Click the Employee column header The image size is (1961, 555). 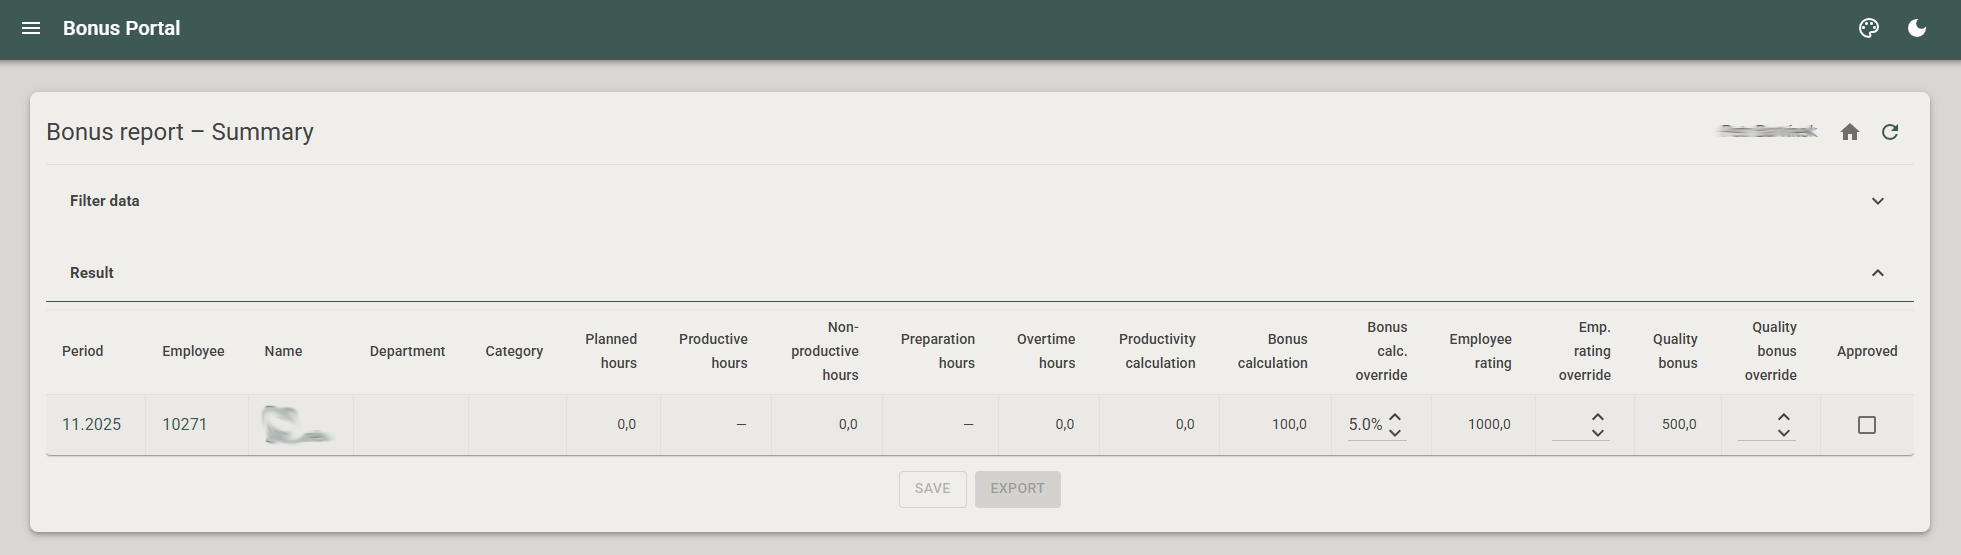pyautogui.click(x=193, y=351)
